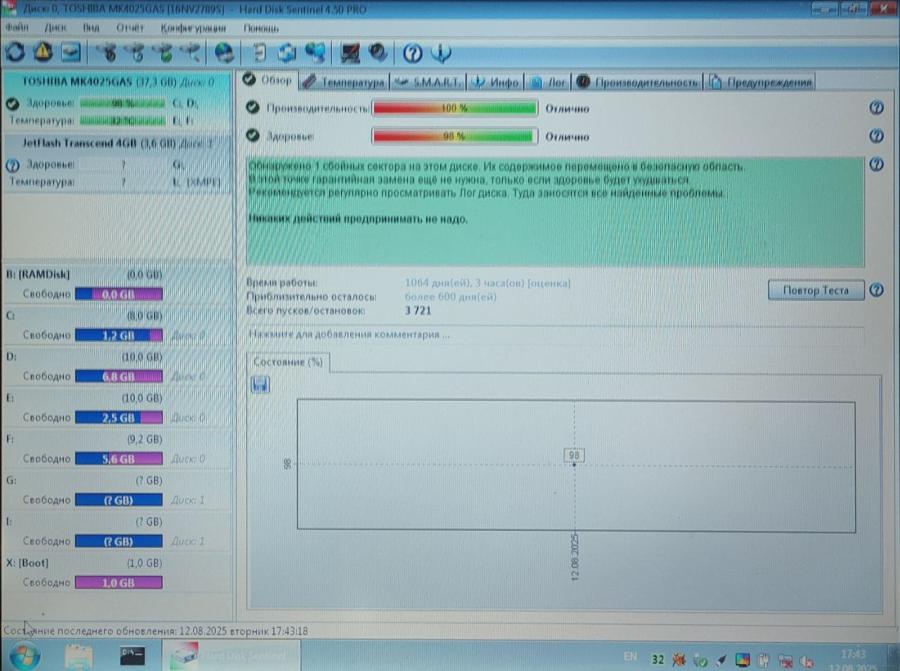Click status bar last update text

click(156, 631)
